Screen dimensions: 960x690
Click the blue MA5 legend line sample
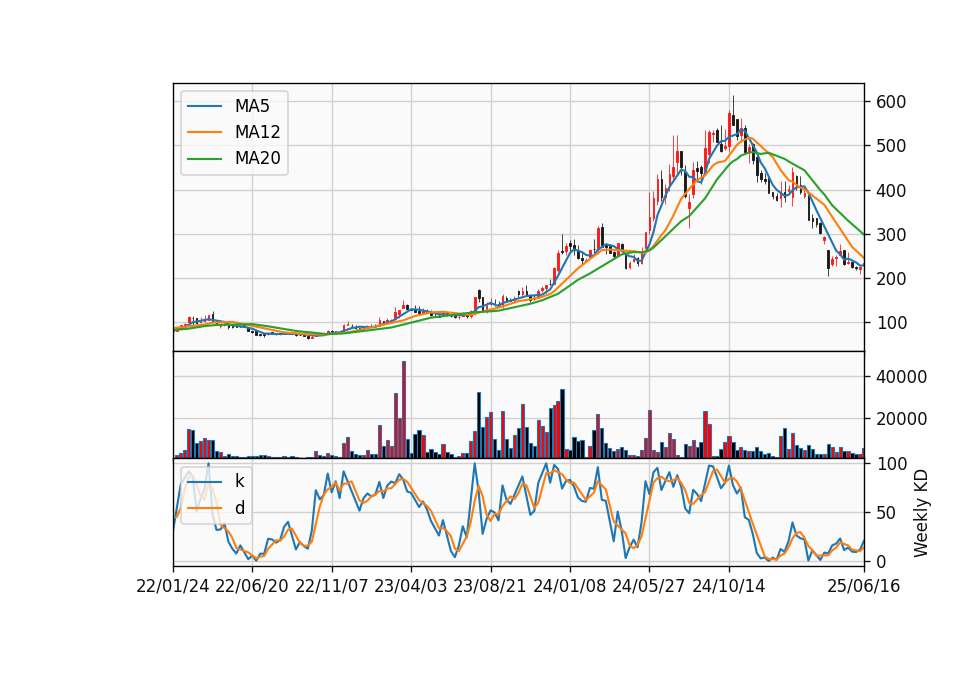[x=204, y=106]
